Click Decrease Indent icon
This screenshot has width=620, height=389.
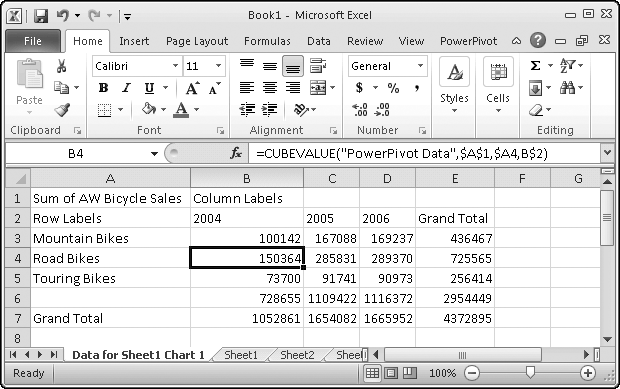tap(247, 110)
